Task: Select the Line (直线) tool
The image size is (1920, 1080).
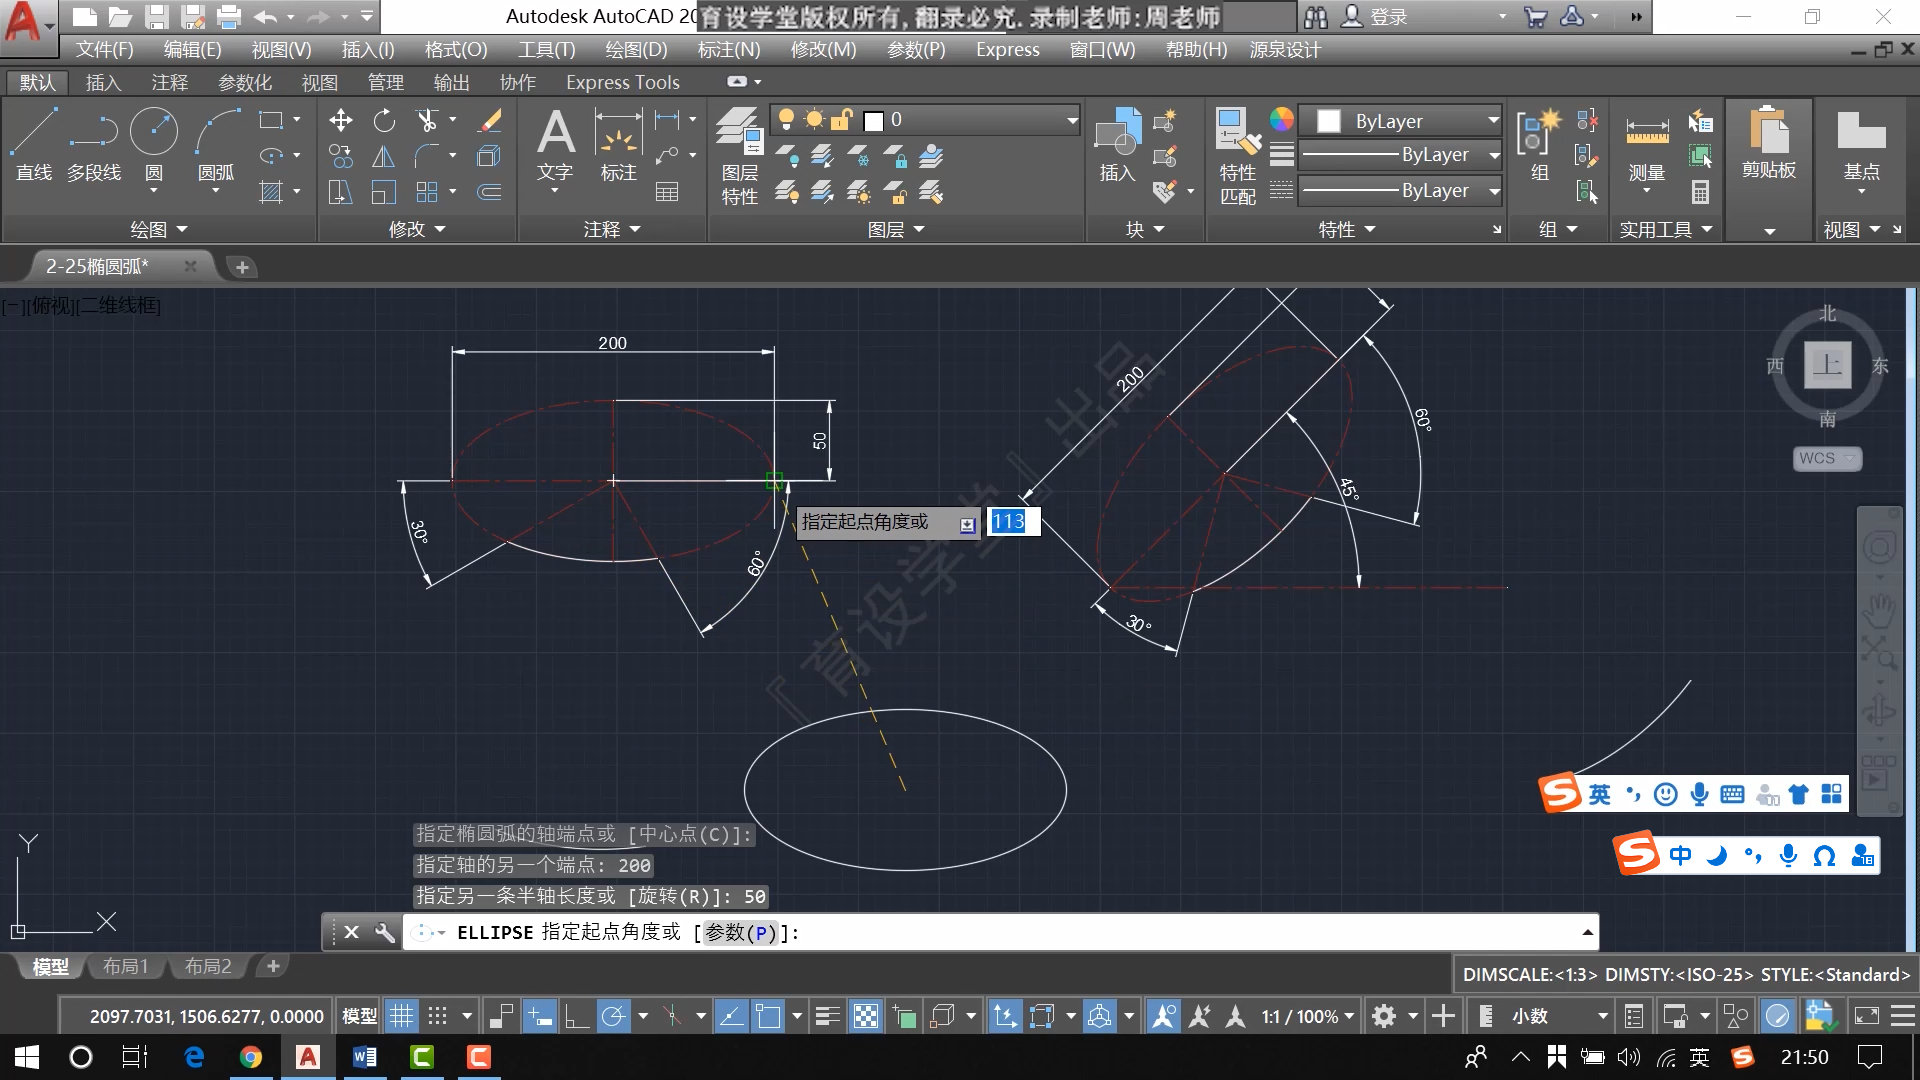Action: pyautogui.click(x=34, y=145)
